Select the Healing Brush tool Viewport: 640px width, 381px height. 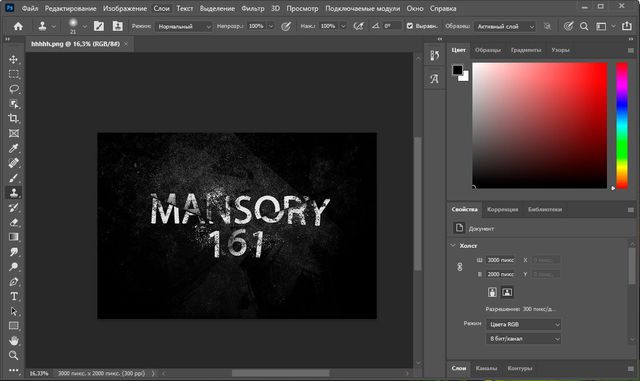click(x=13, y=163)
